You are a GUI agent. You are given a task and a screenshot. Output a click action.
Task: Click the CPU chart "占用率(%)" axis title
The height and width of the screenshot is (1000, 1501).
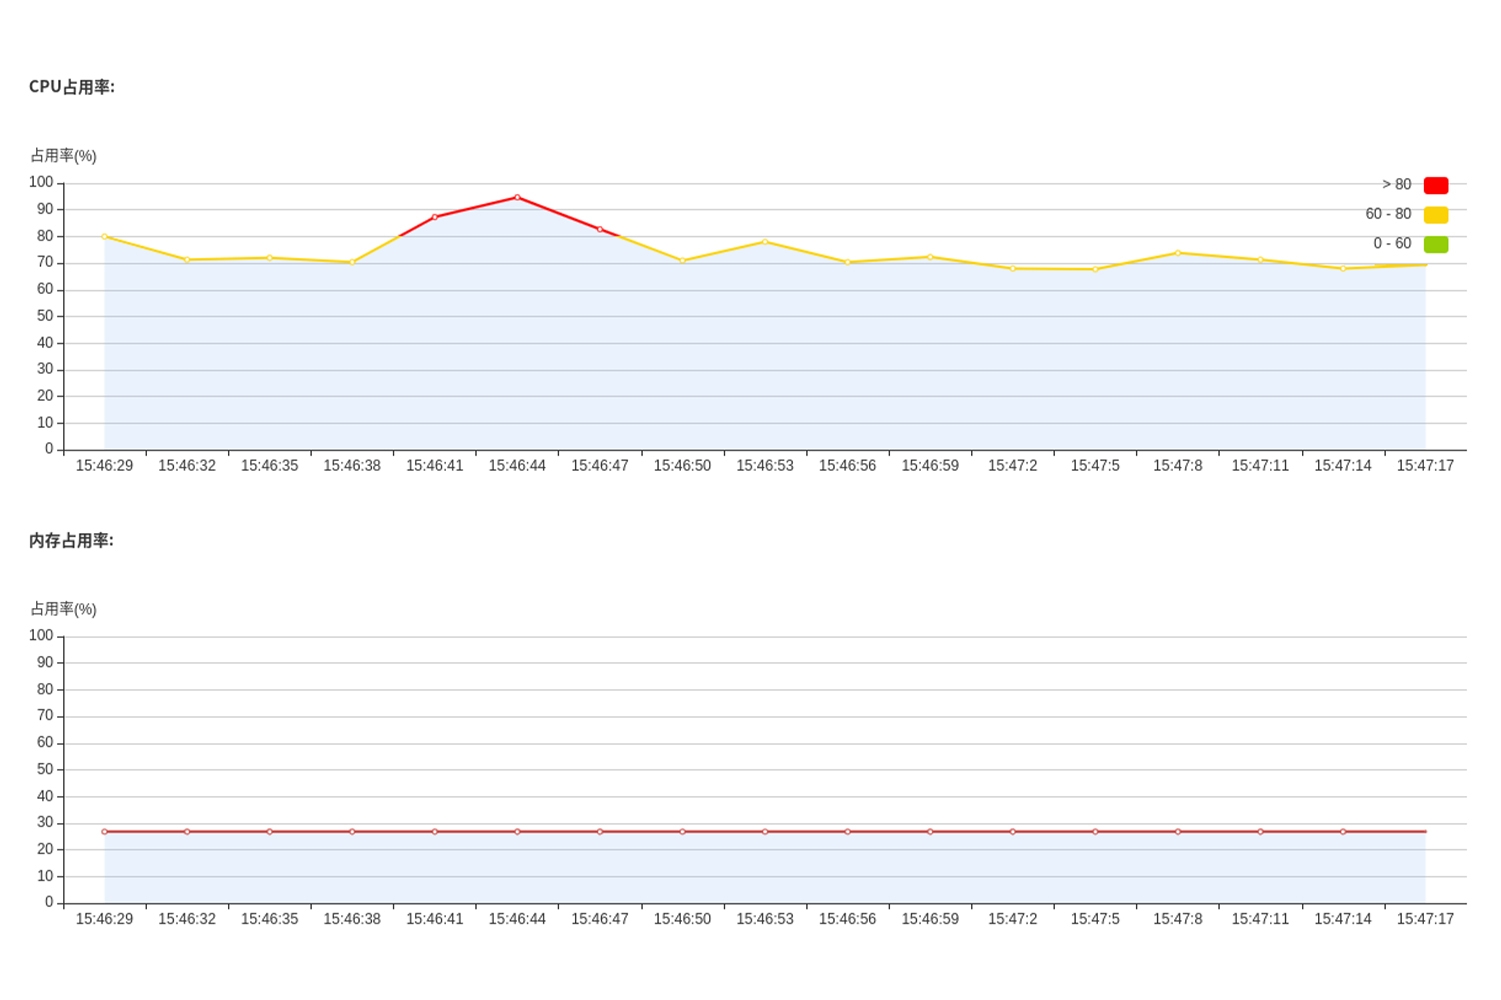click(63, 156)
